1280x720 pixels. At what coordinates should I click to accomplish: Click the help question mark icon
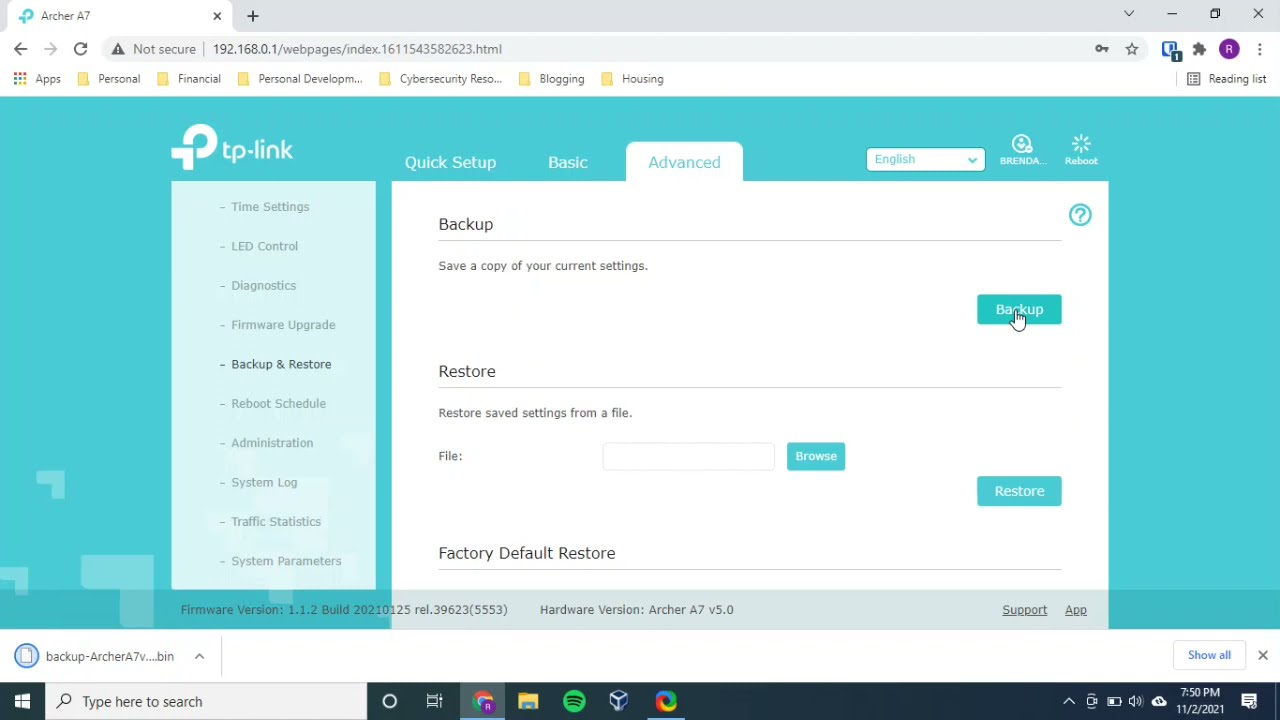(1080, 215)
